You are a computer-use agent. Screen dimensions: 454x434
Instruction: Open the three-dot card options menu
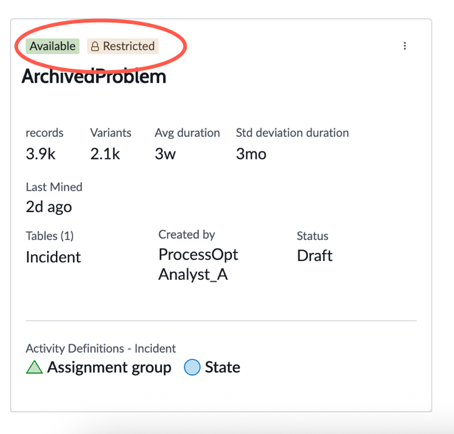click(x=405, y=46)
